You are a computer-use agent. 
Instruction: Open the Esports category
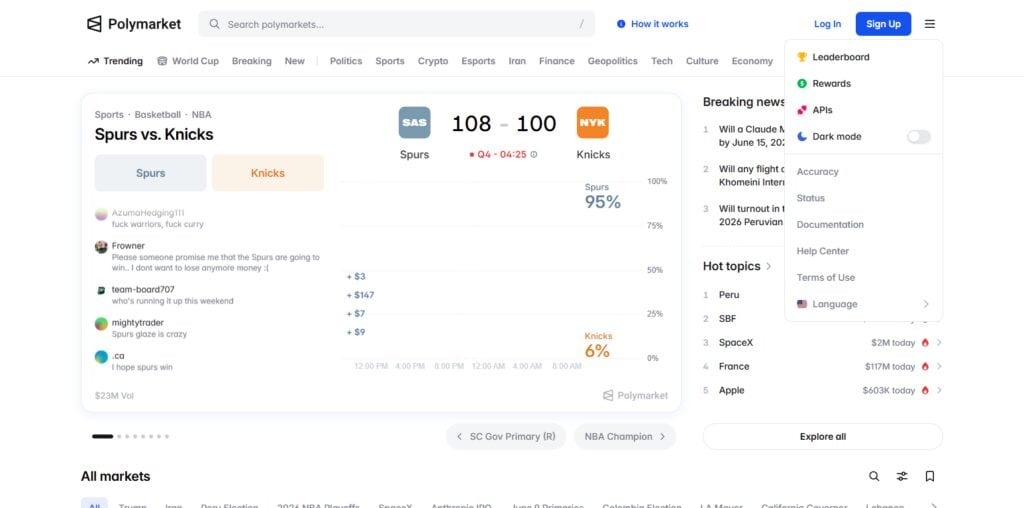click(478, 61)
